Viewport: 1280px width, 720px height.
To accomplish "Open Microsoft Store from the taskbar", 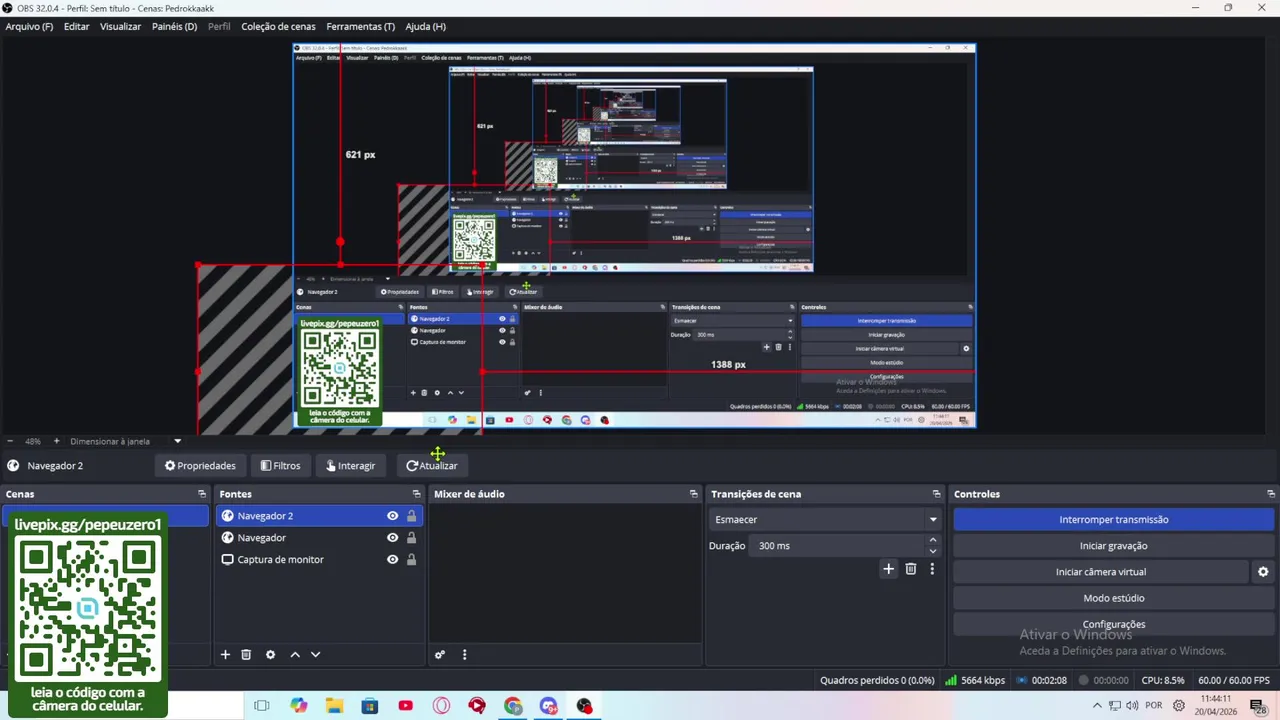I will [370, 706].
